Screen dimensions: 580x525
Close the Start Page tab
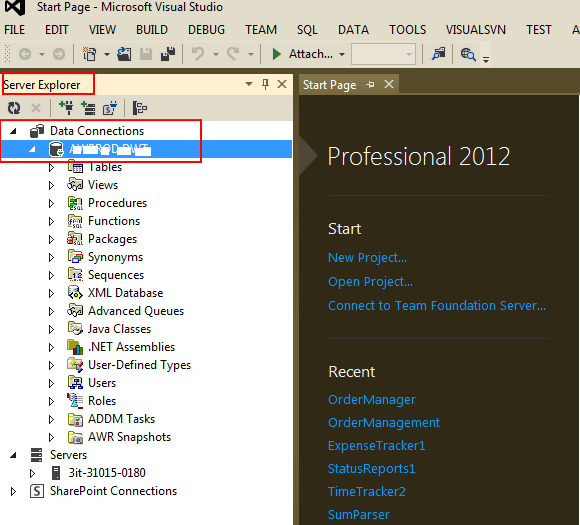[389, 84]
